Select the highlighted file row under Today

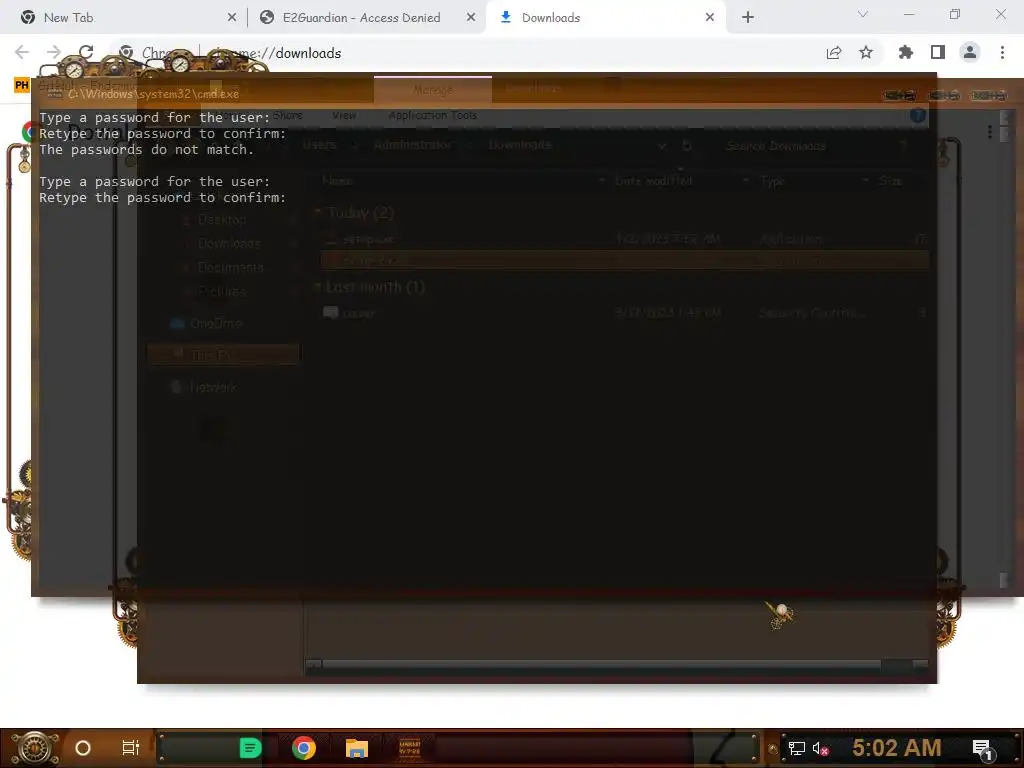coord(624,261)
